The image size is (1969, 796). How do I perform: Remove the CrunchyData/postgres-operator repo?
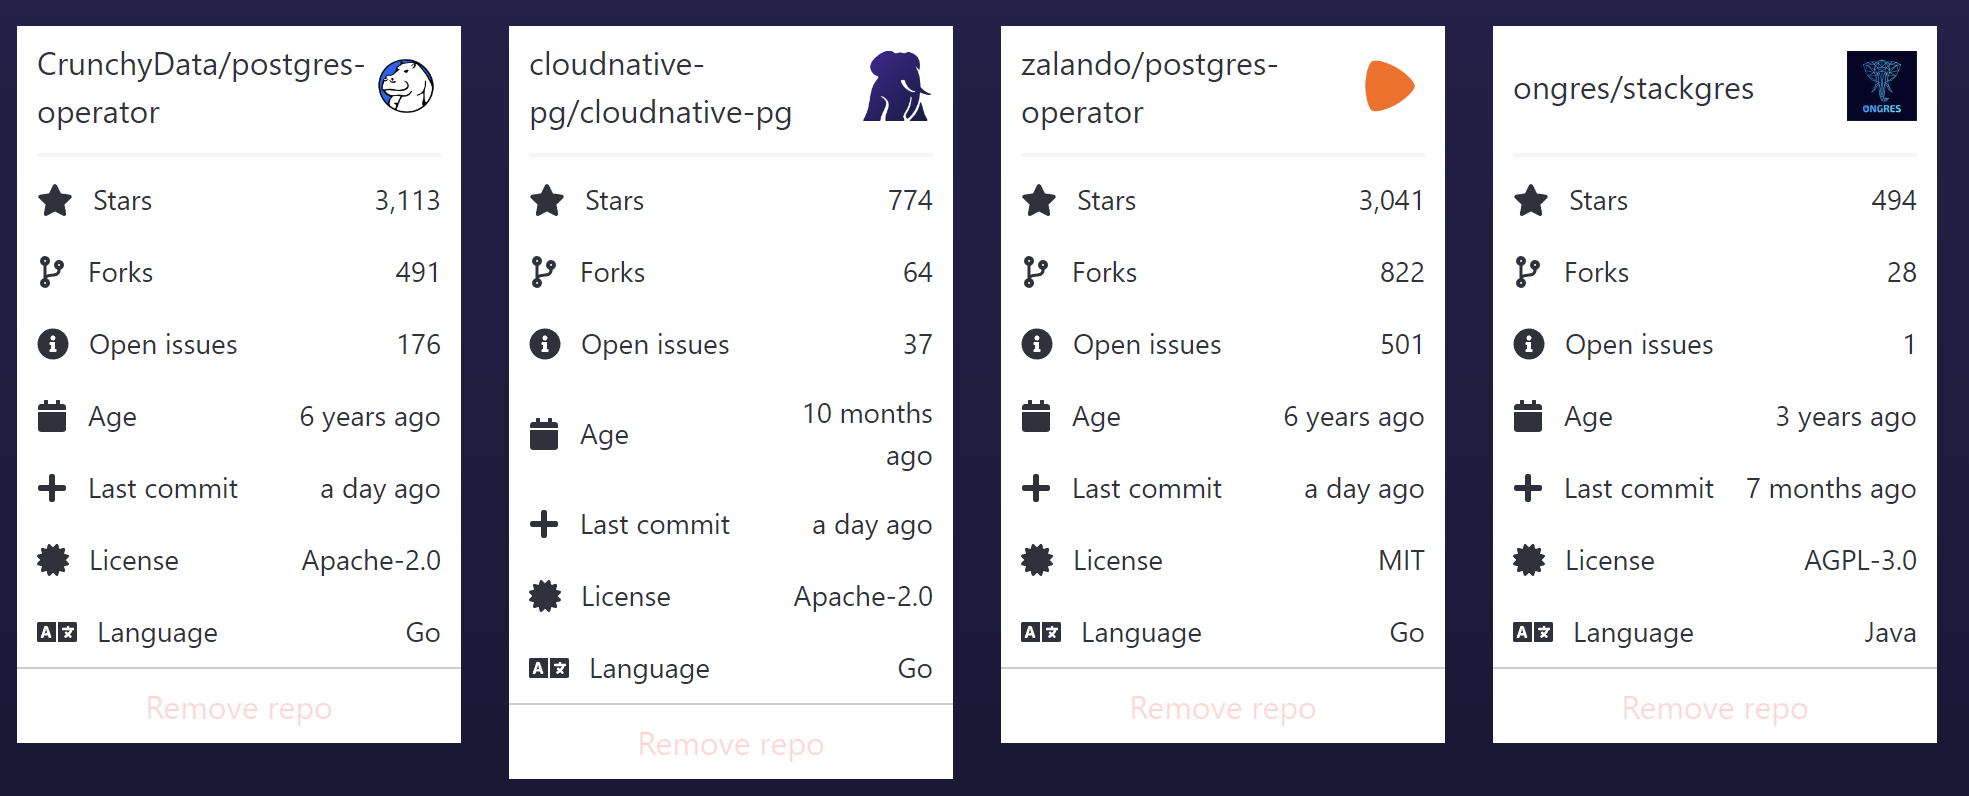pyautogui.click(x=239, y=708)
